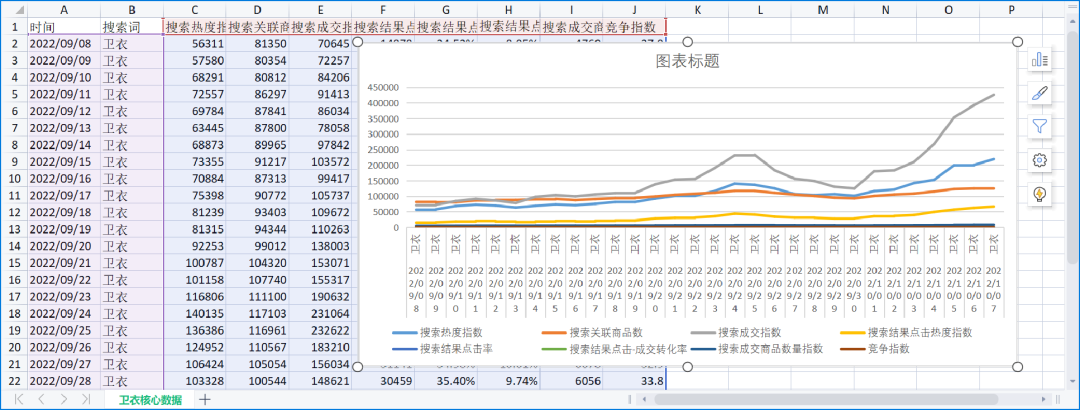The width and height of the screenshot is (1080, 410).
Task: Click the lightbulb chart suggestion button
Action: click(x=1040, y=194)
